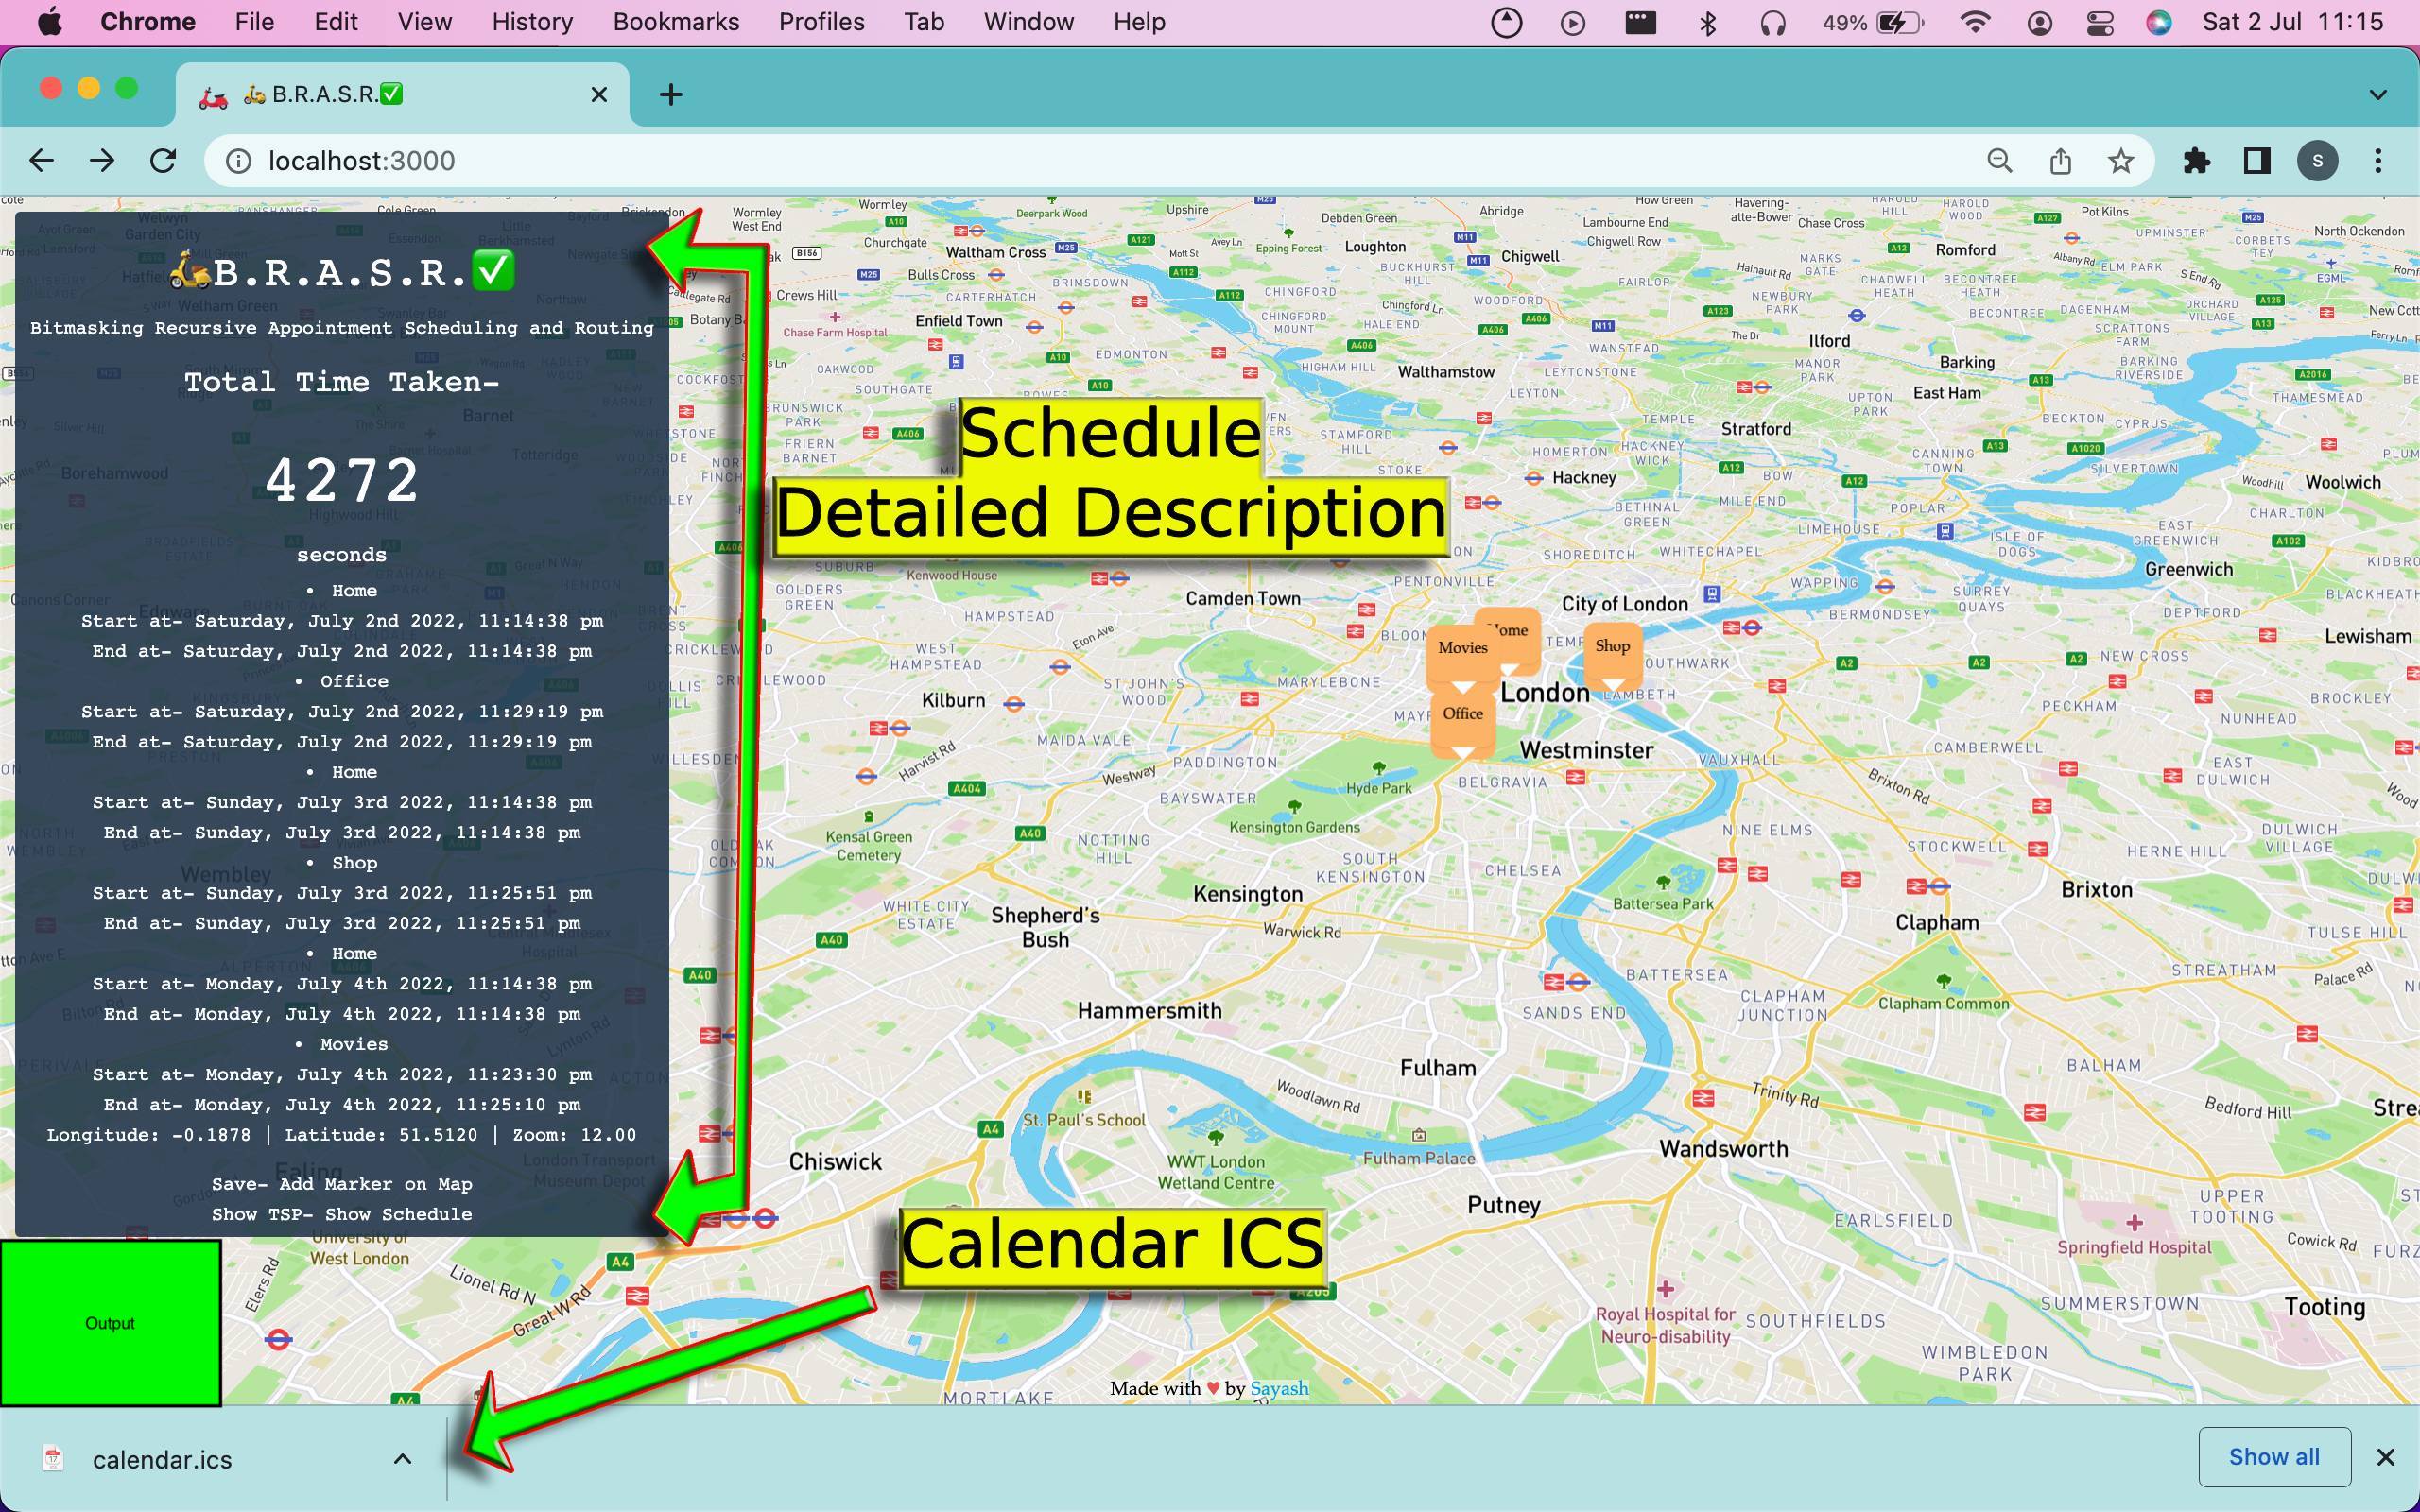Screen dimensions: 2420x1512
Task: Open the Sayash author link
Action: tap(1279, 1388)
